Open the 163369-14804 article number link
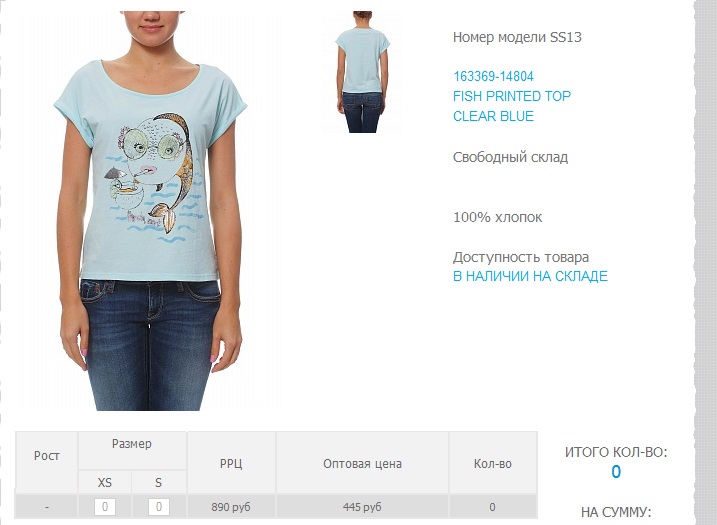Image resolution: width=717 pixels, height=525 pixels. [x=493, y=76]
